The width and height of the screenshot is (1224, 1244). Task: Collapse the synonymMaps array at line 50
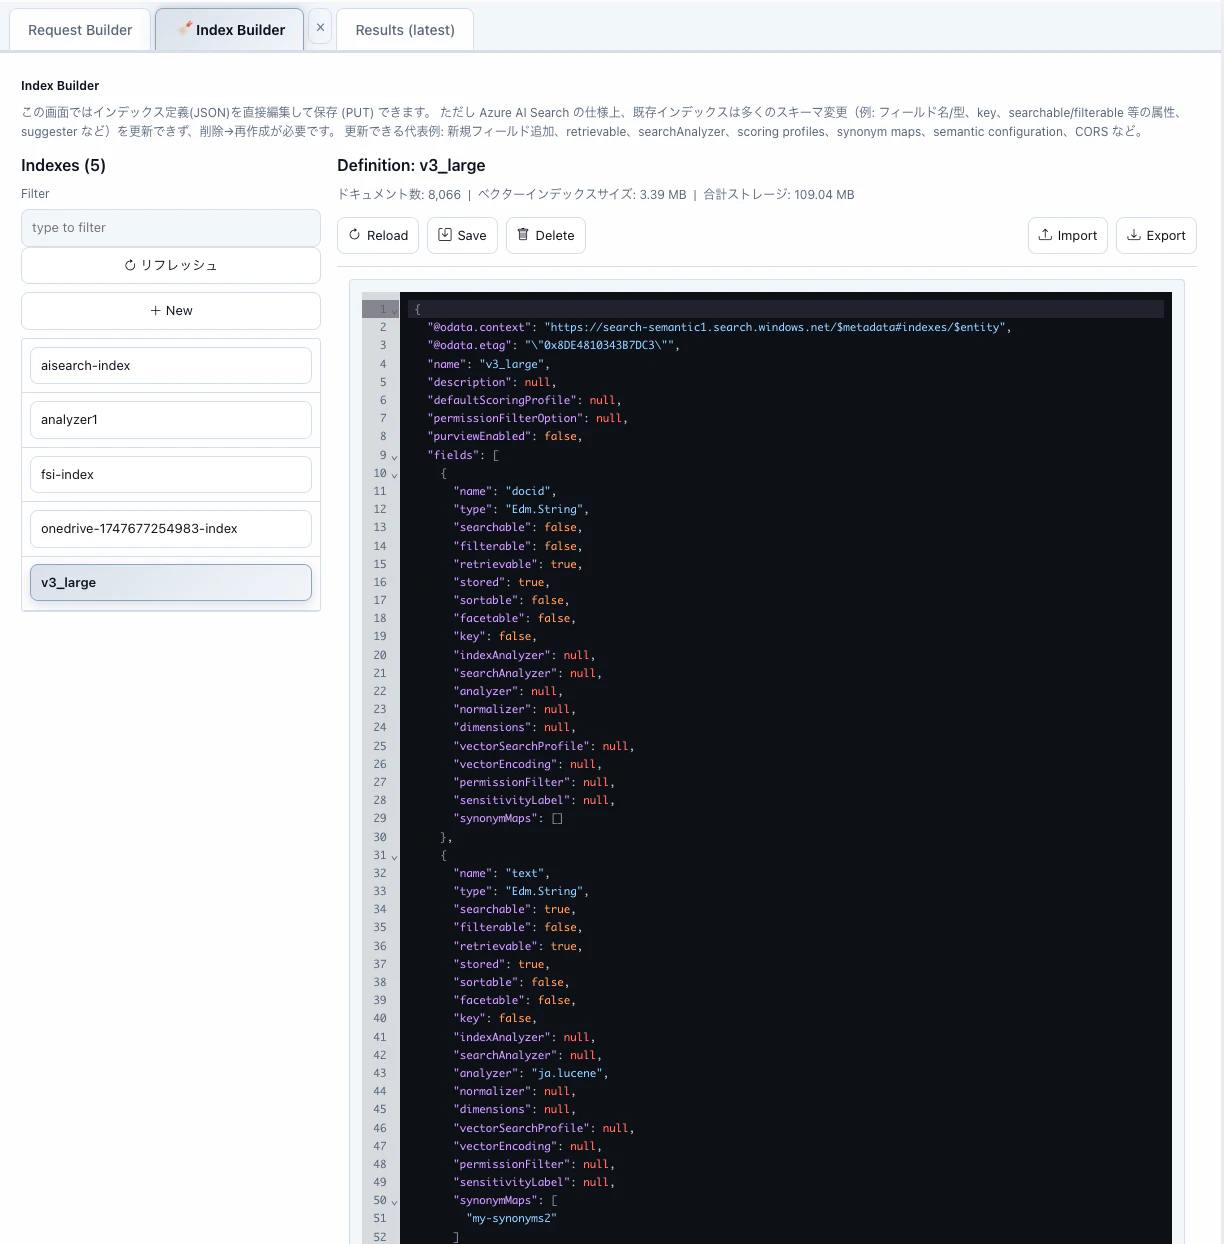click(394, 1201)
